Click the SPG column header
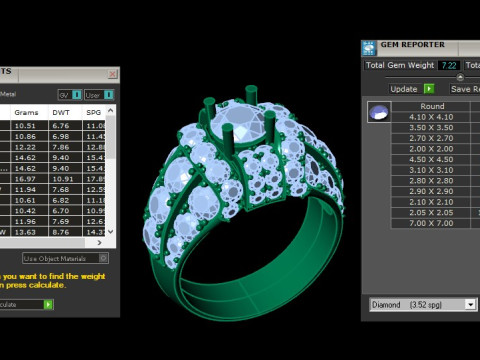The width and height of the screenshot is (480, 360). tap(94, 112)
